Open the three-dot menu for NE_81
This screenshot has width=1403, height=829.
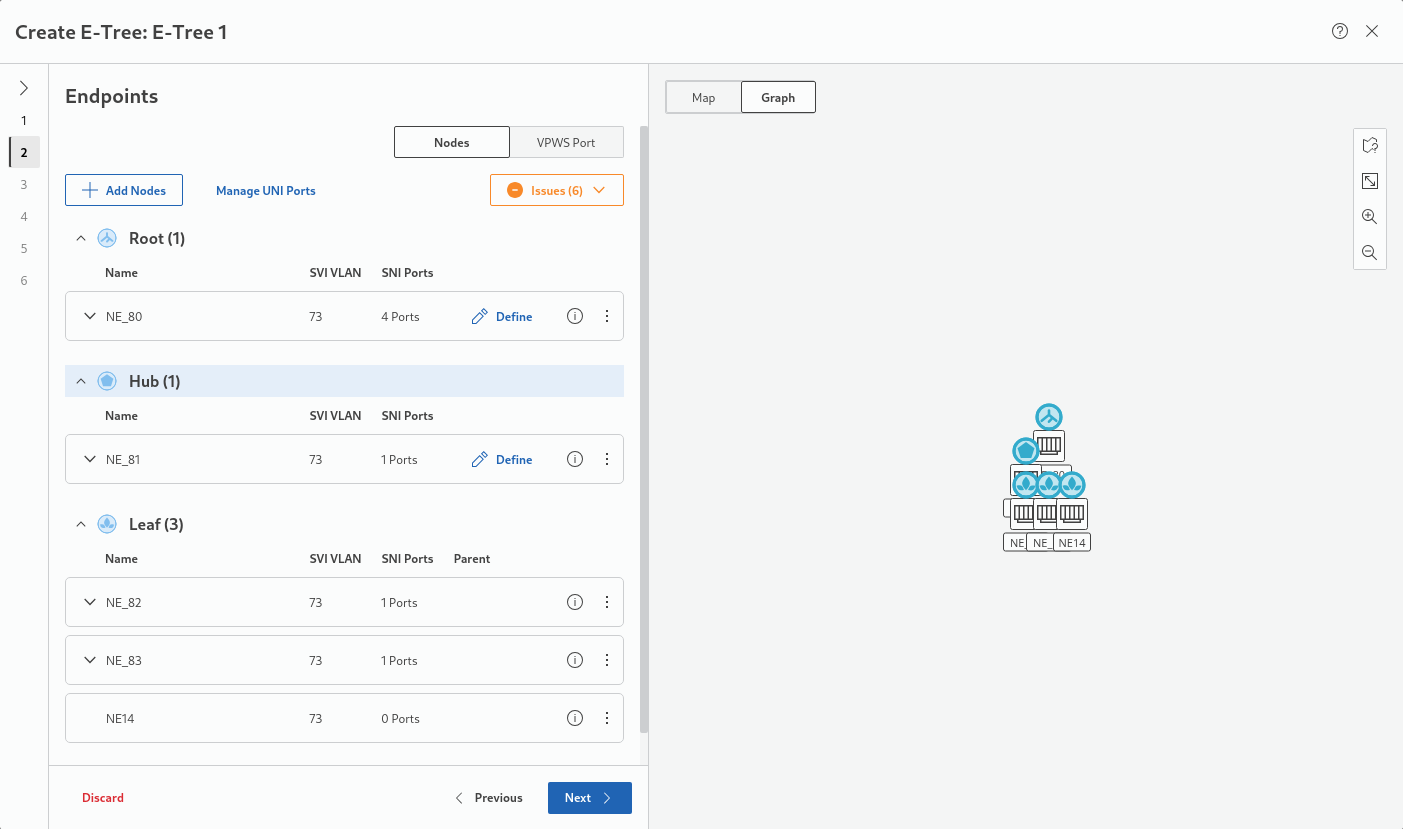pos(607,459)
